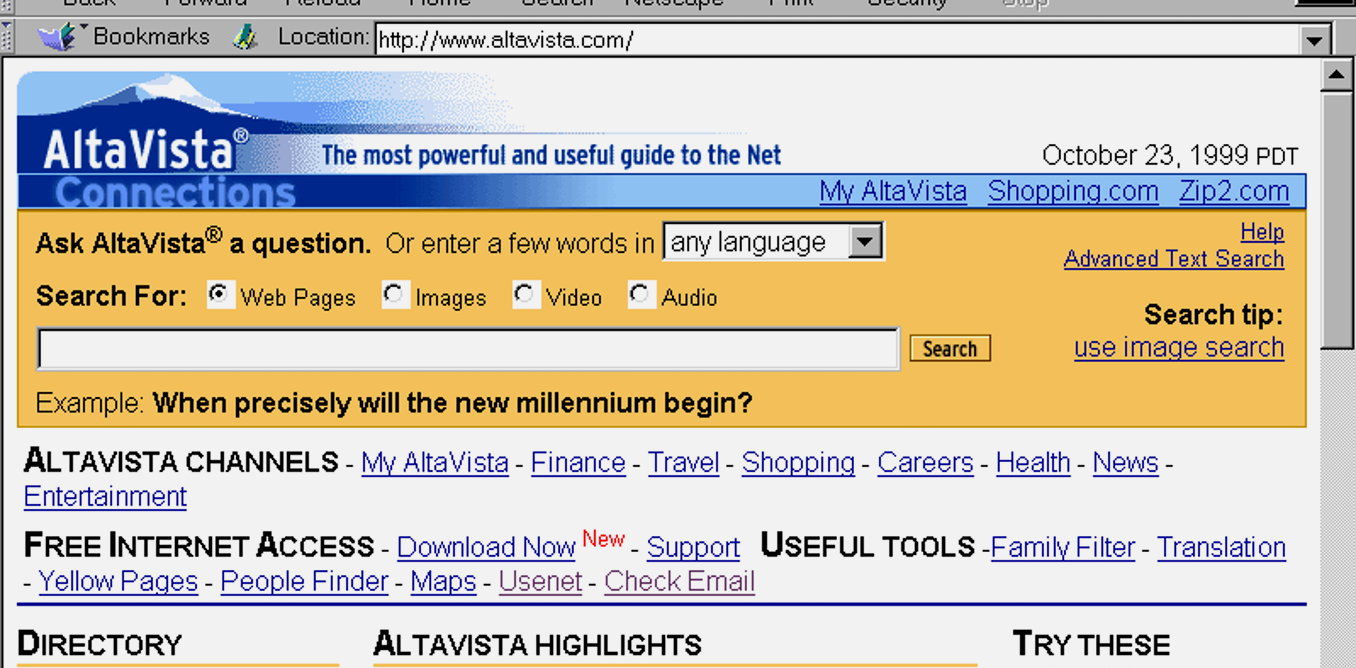Screen dimensions: 1356x668
Task: Open the any language dropdown
Action: (865, 242)
